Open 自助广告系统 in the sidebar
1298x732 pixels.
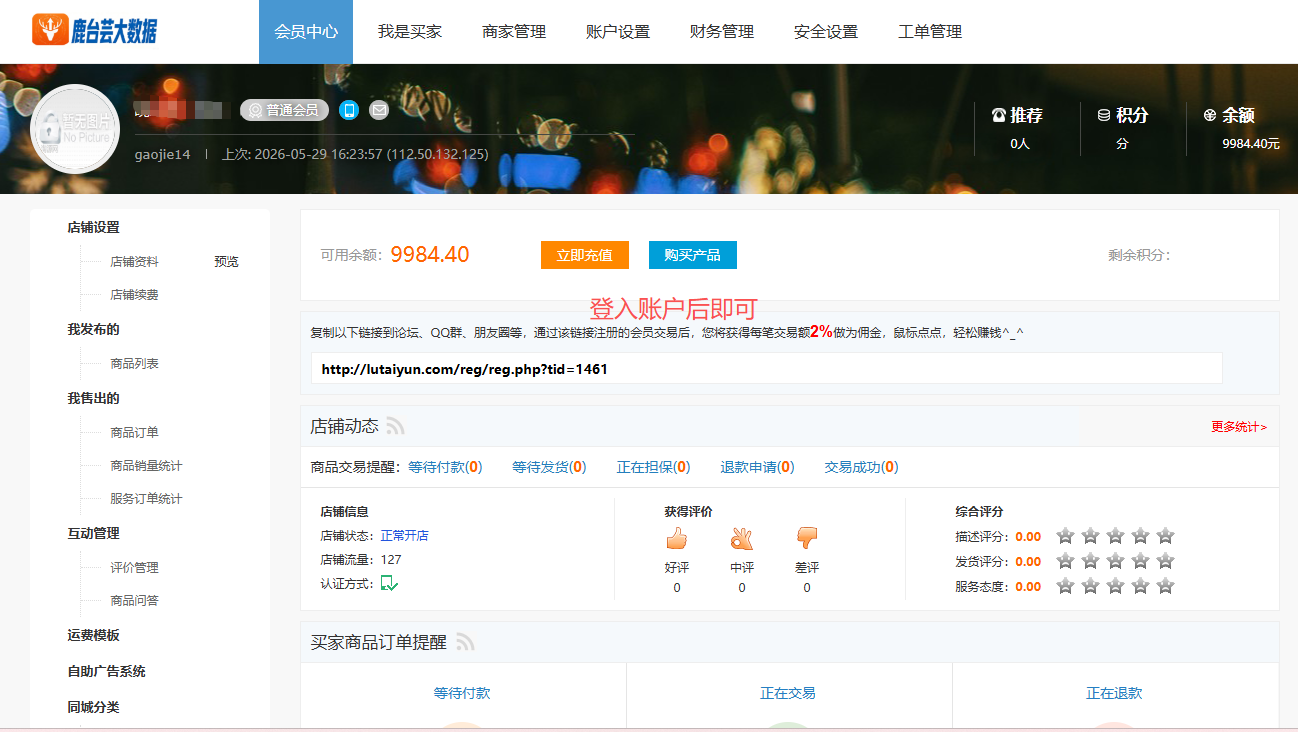(x=106, y=672)
